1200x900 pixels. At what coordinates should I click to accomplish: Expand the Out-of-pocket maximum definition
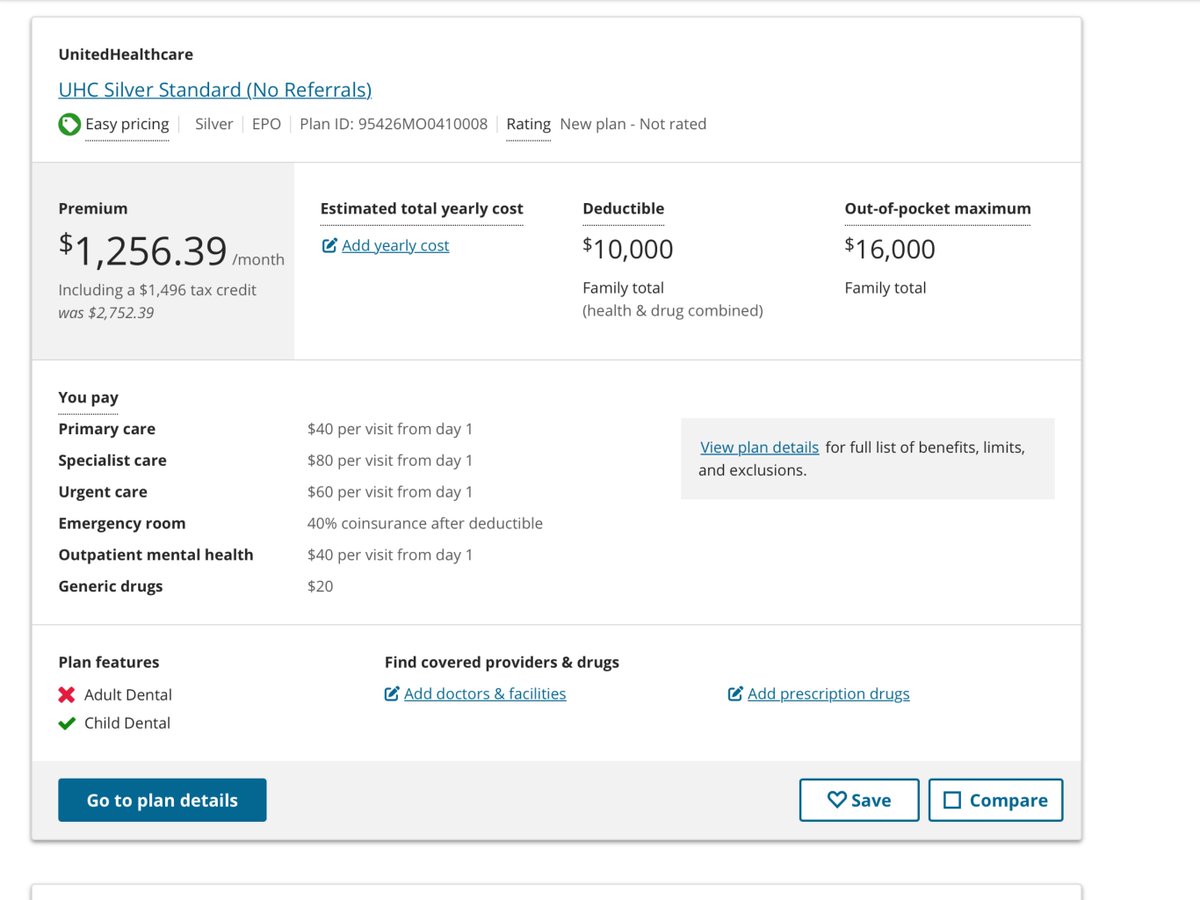click(937, 208)
